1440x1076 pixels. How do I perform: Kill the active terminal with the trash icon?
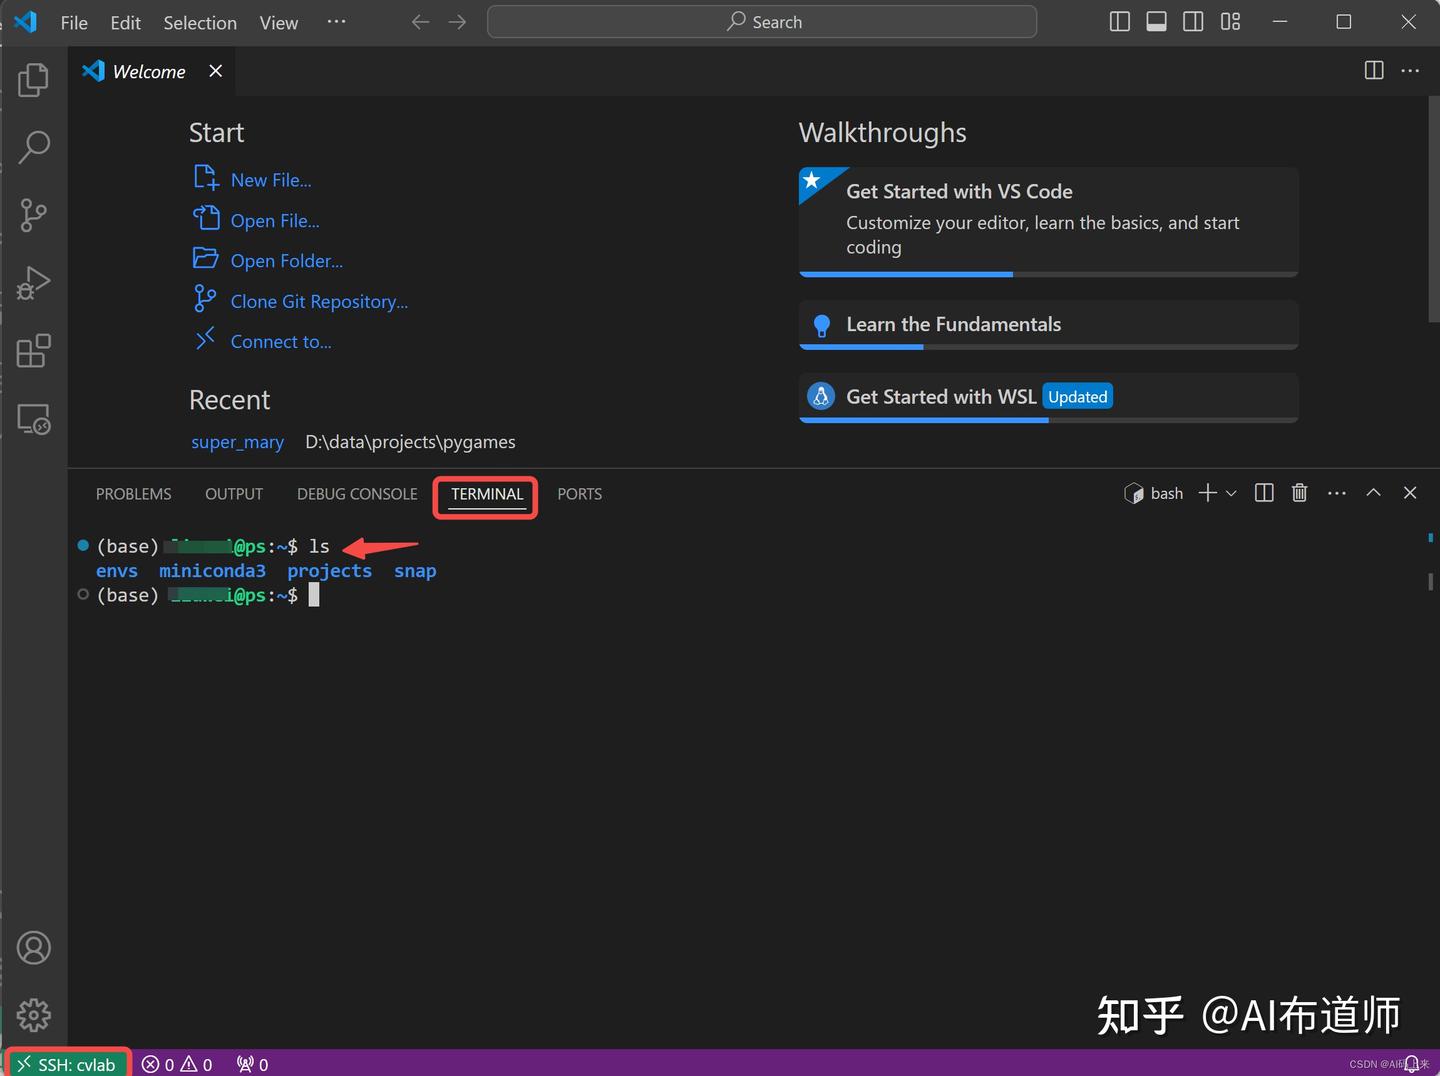tap(1299, 492)
